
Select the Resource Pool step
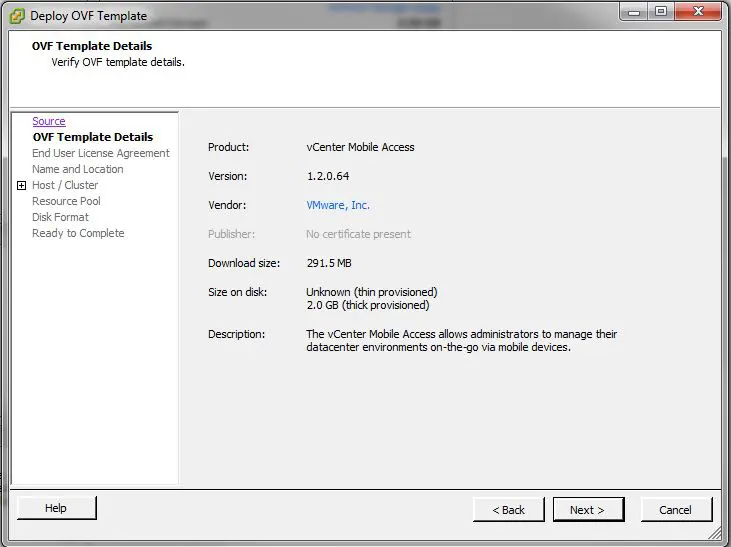tap(66, 201)
